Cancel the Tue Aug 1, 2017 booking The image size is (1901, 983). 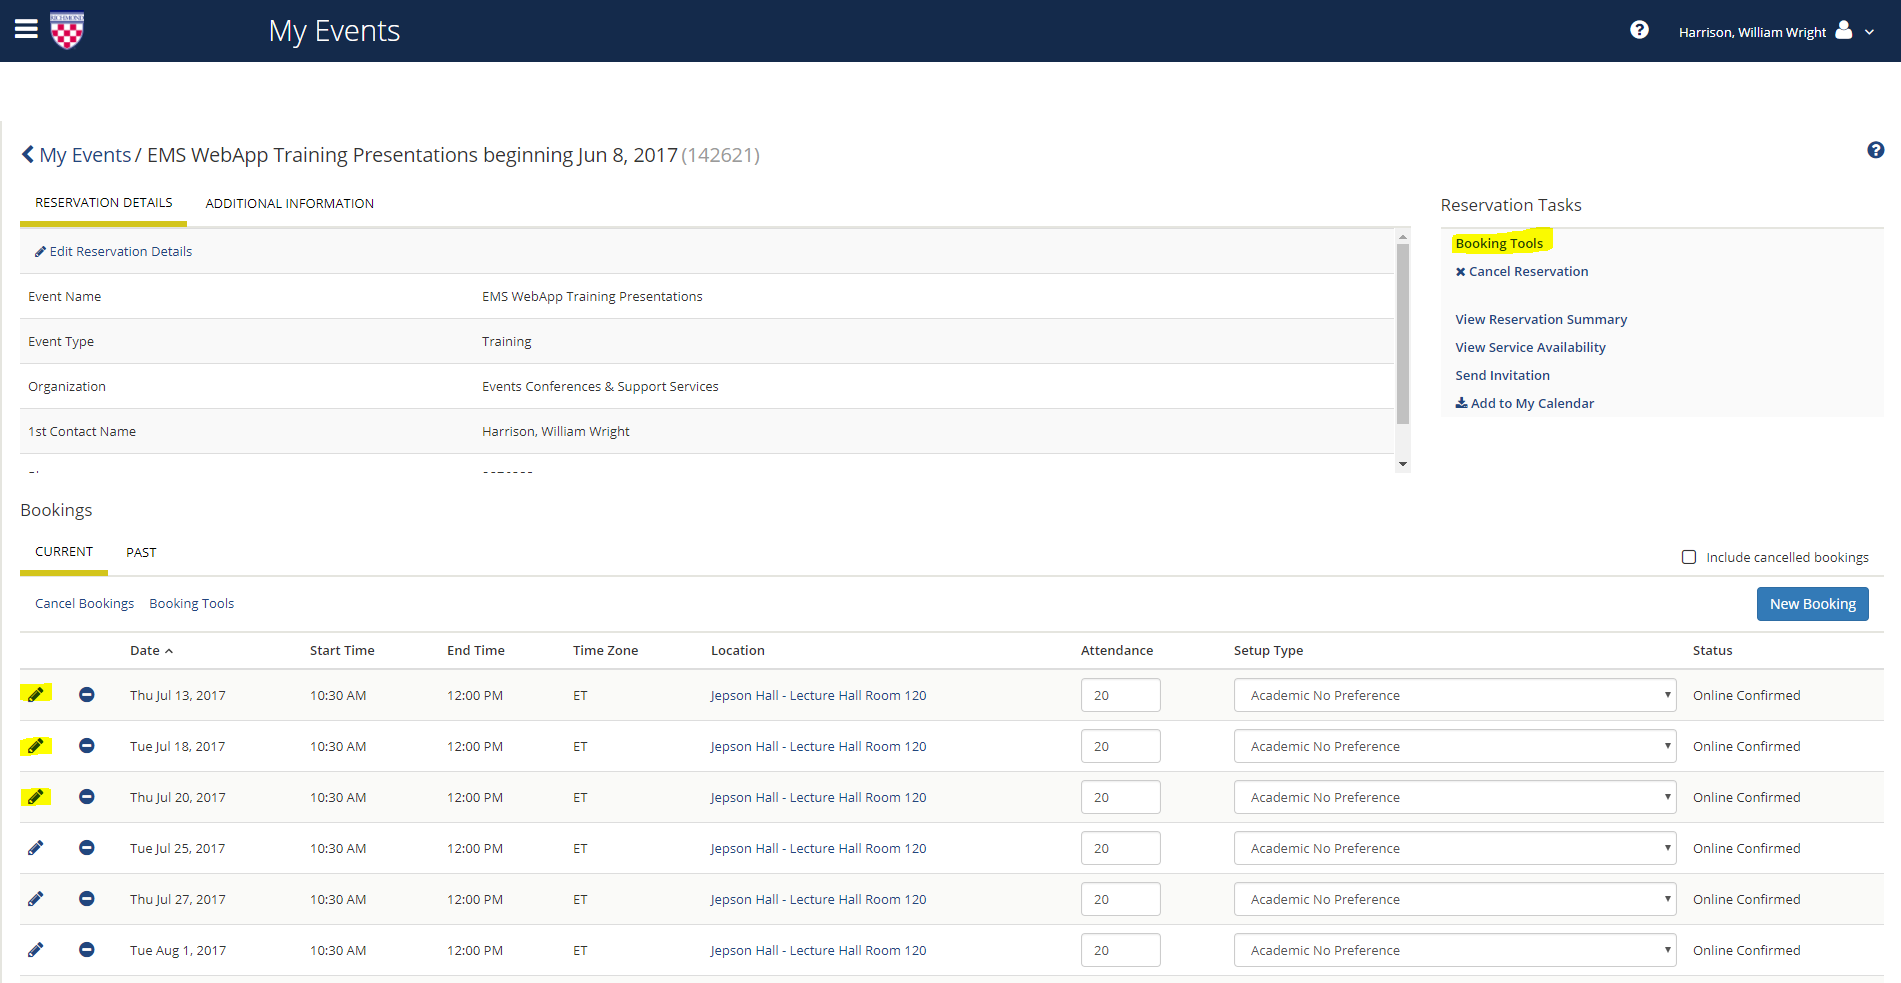point(87,949)
